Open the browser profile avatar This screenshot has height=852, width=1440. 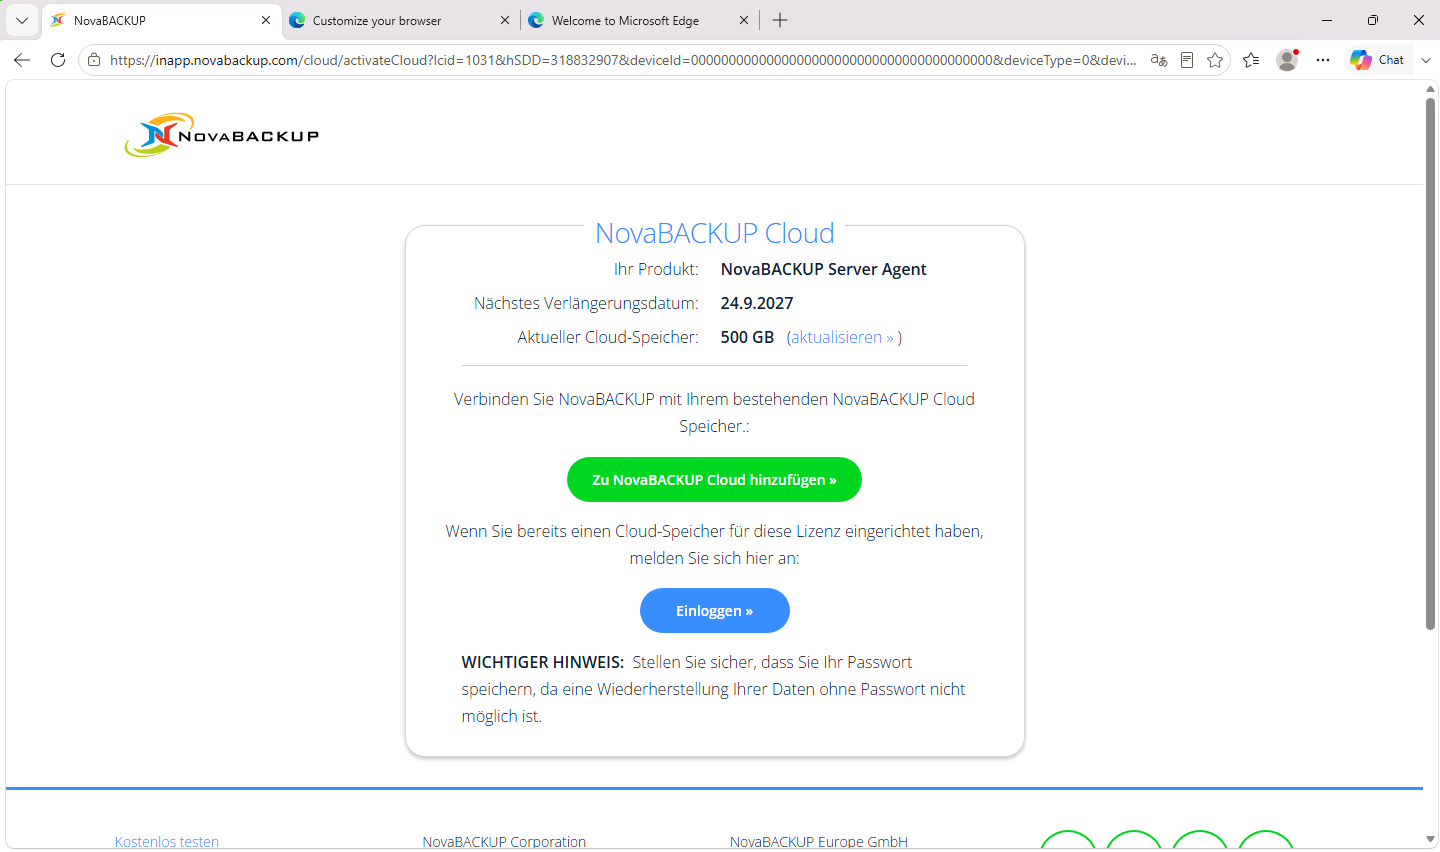(x=1287, y=60)
